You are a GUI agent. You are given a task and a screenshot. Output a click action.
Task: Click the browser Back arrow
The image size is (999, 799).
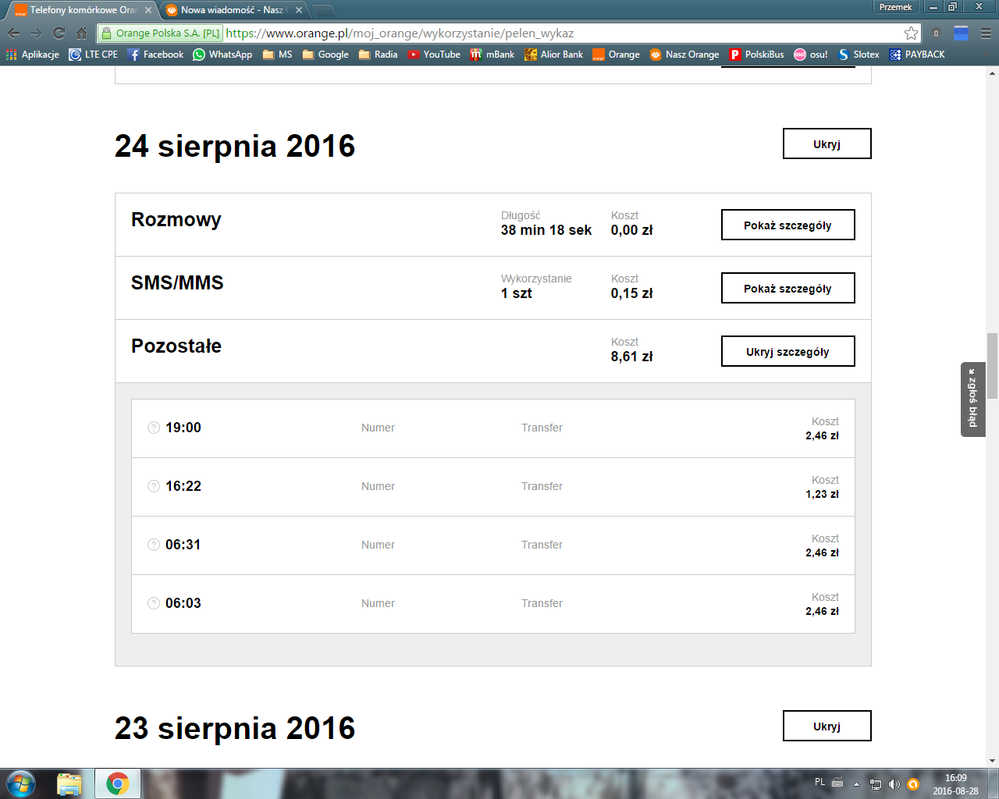click(x=14, y=33)
